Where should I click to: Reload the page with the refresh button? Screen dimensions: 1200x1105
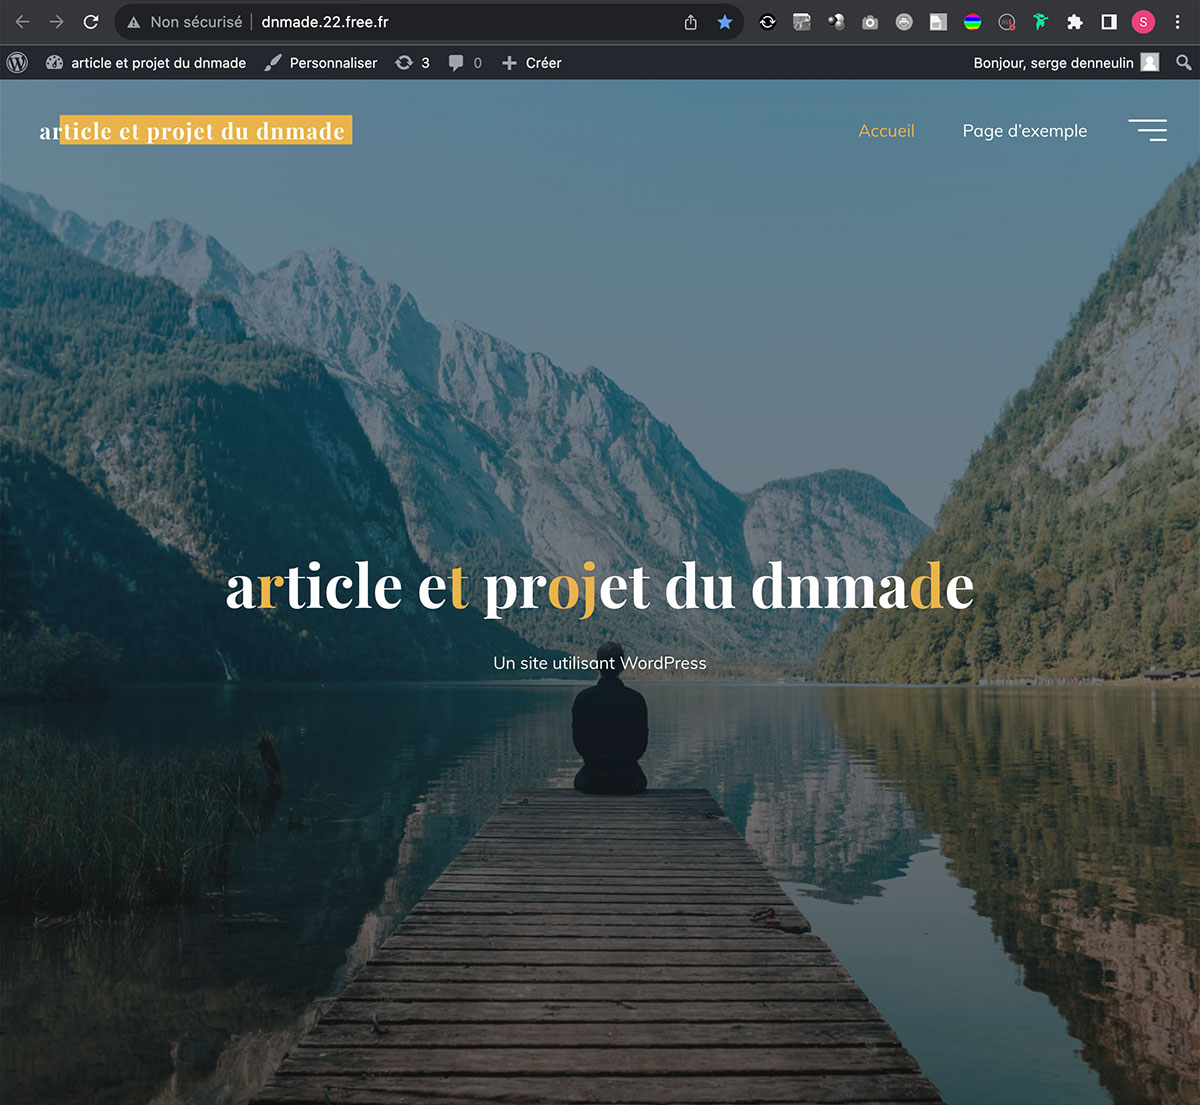coord(91,22)
